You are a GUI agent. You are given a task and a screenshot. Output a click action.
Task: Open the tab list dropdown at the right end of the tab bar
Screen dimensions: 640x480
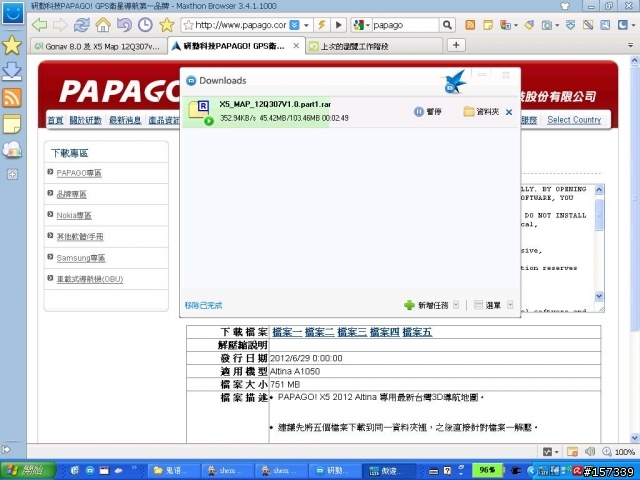click(631, 46)
